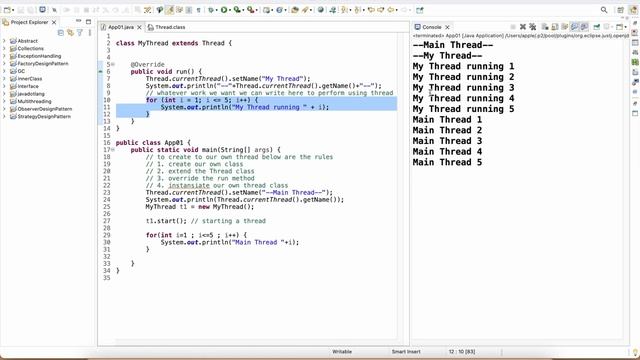Open the Run configurations dropdown arrow
This screenshot has width=640, height=360.
[230, 10]
